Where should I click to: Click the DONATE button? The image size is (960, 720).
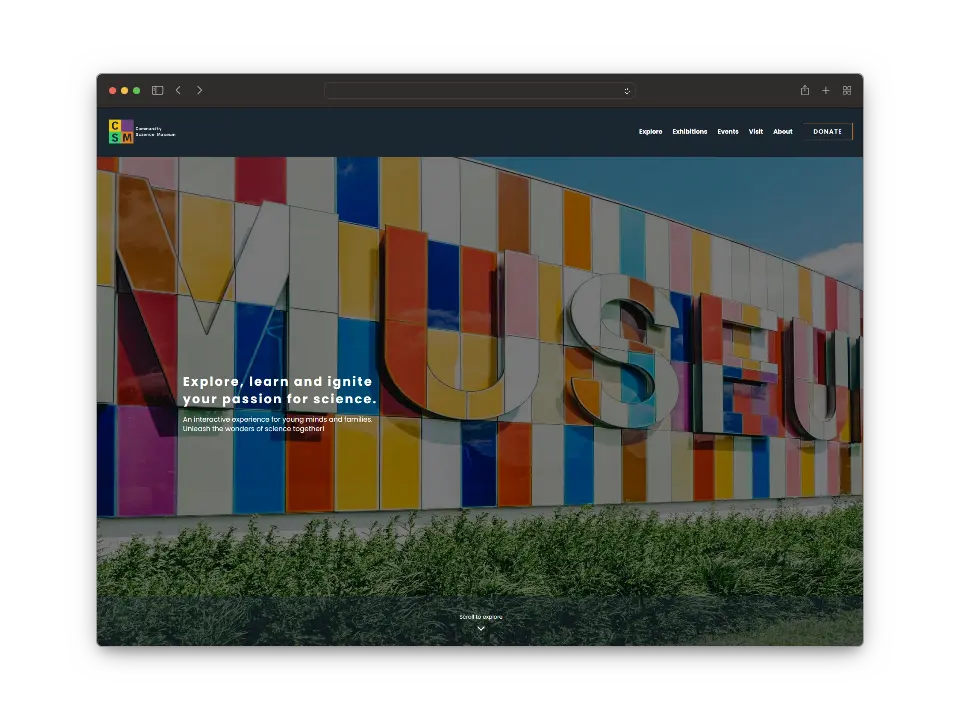pyautogui.click(x=828, y=132)
